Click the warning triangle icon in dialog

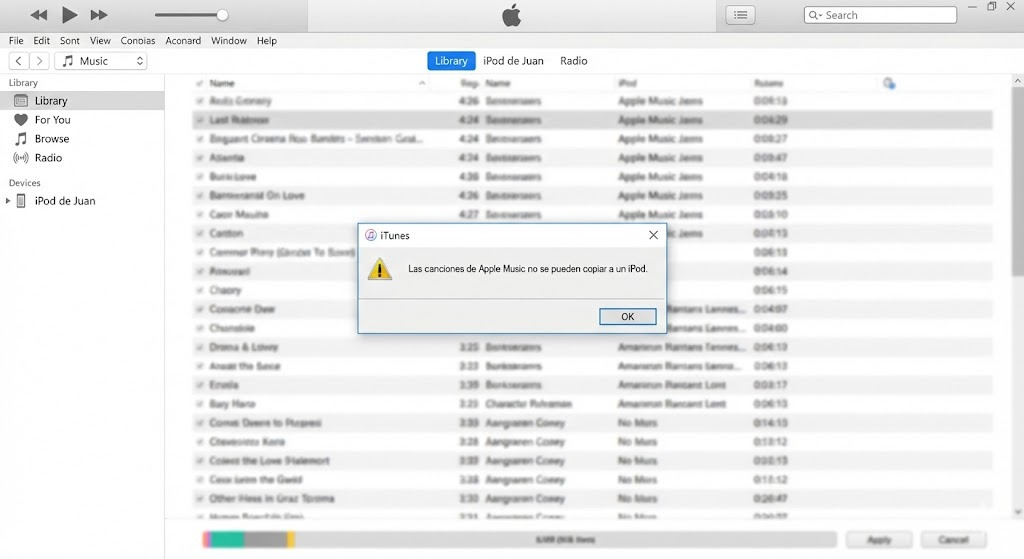tap(379, 269)
